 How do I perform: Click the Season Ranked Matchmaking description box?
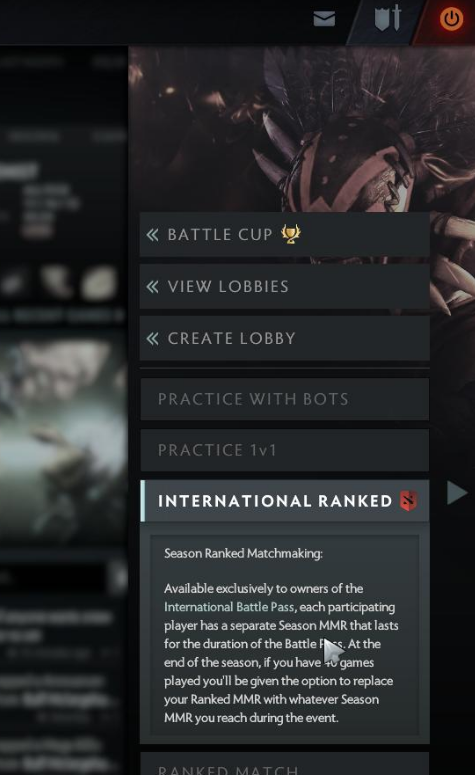[285, 635]
